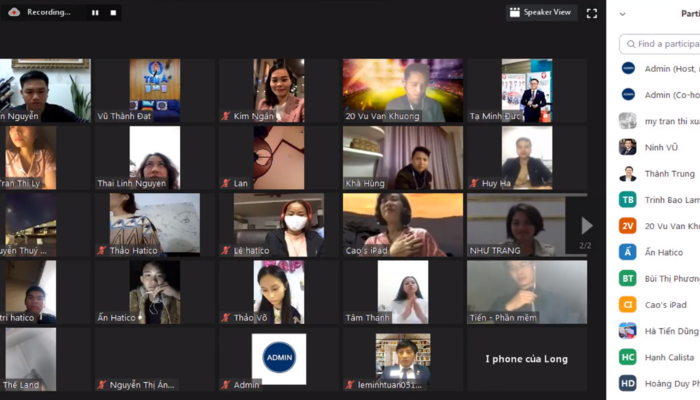Click Thành Trung's avatar in participants

(627, 173)
